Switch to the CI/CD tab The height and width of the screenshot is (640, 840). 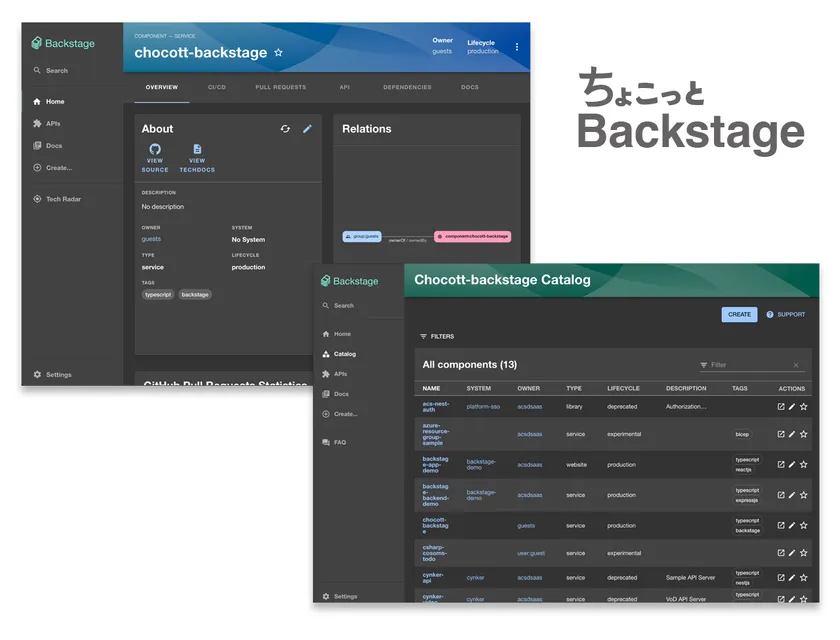[216, 87]
